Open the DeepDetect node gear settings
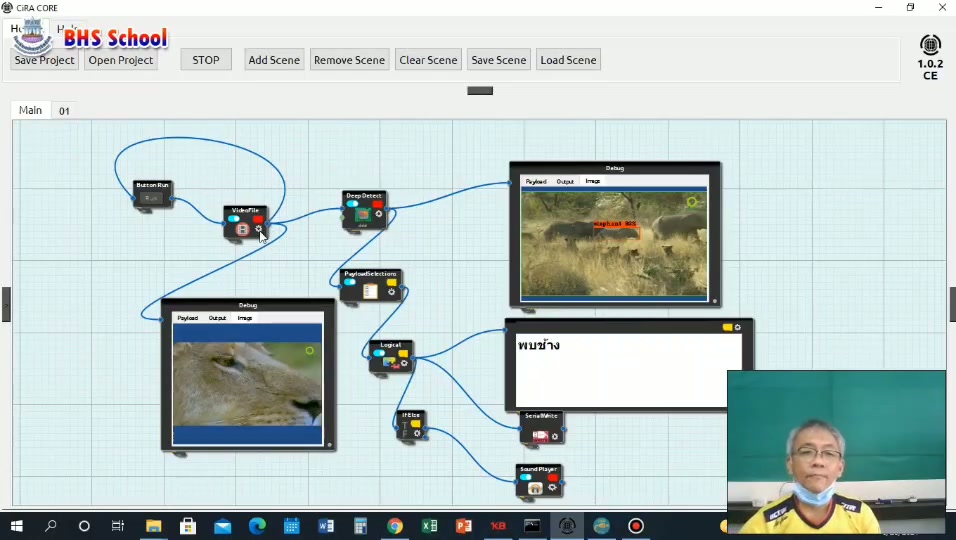 click(x=379, y=214)
